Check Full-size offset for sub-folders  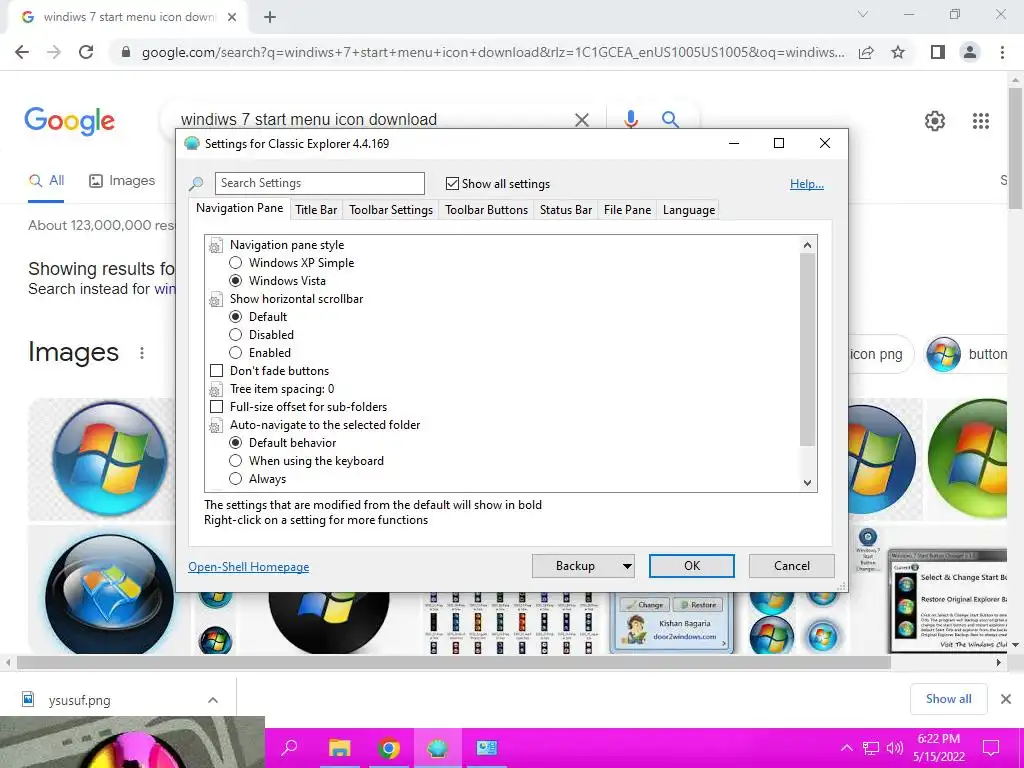point(216,406)
